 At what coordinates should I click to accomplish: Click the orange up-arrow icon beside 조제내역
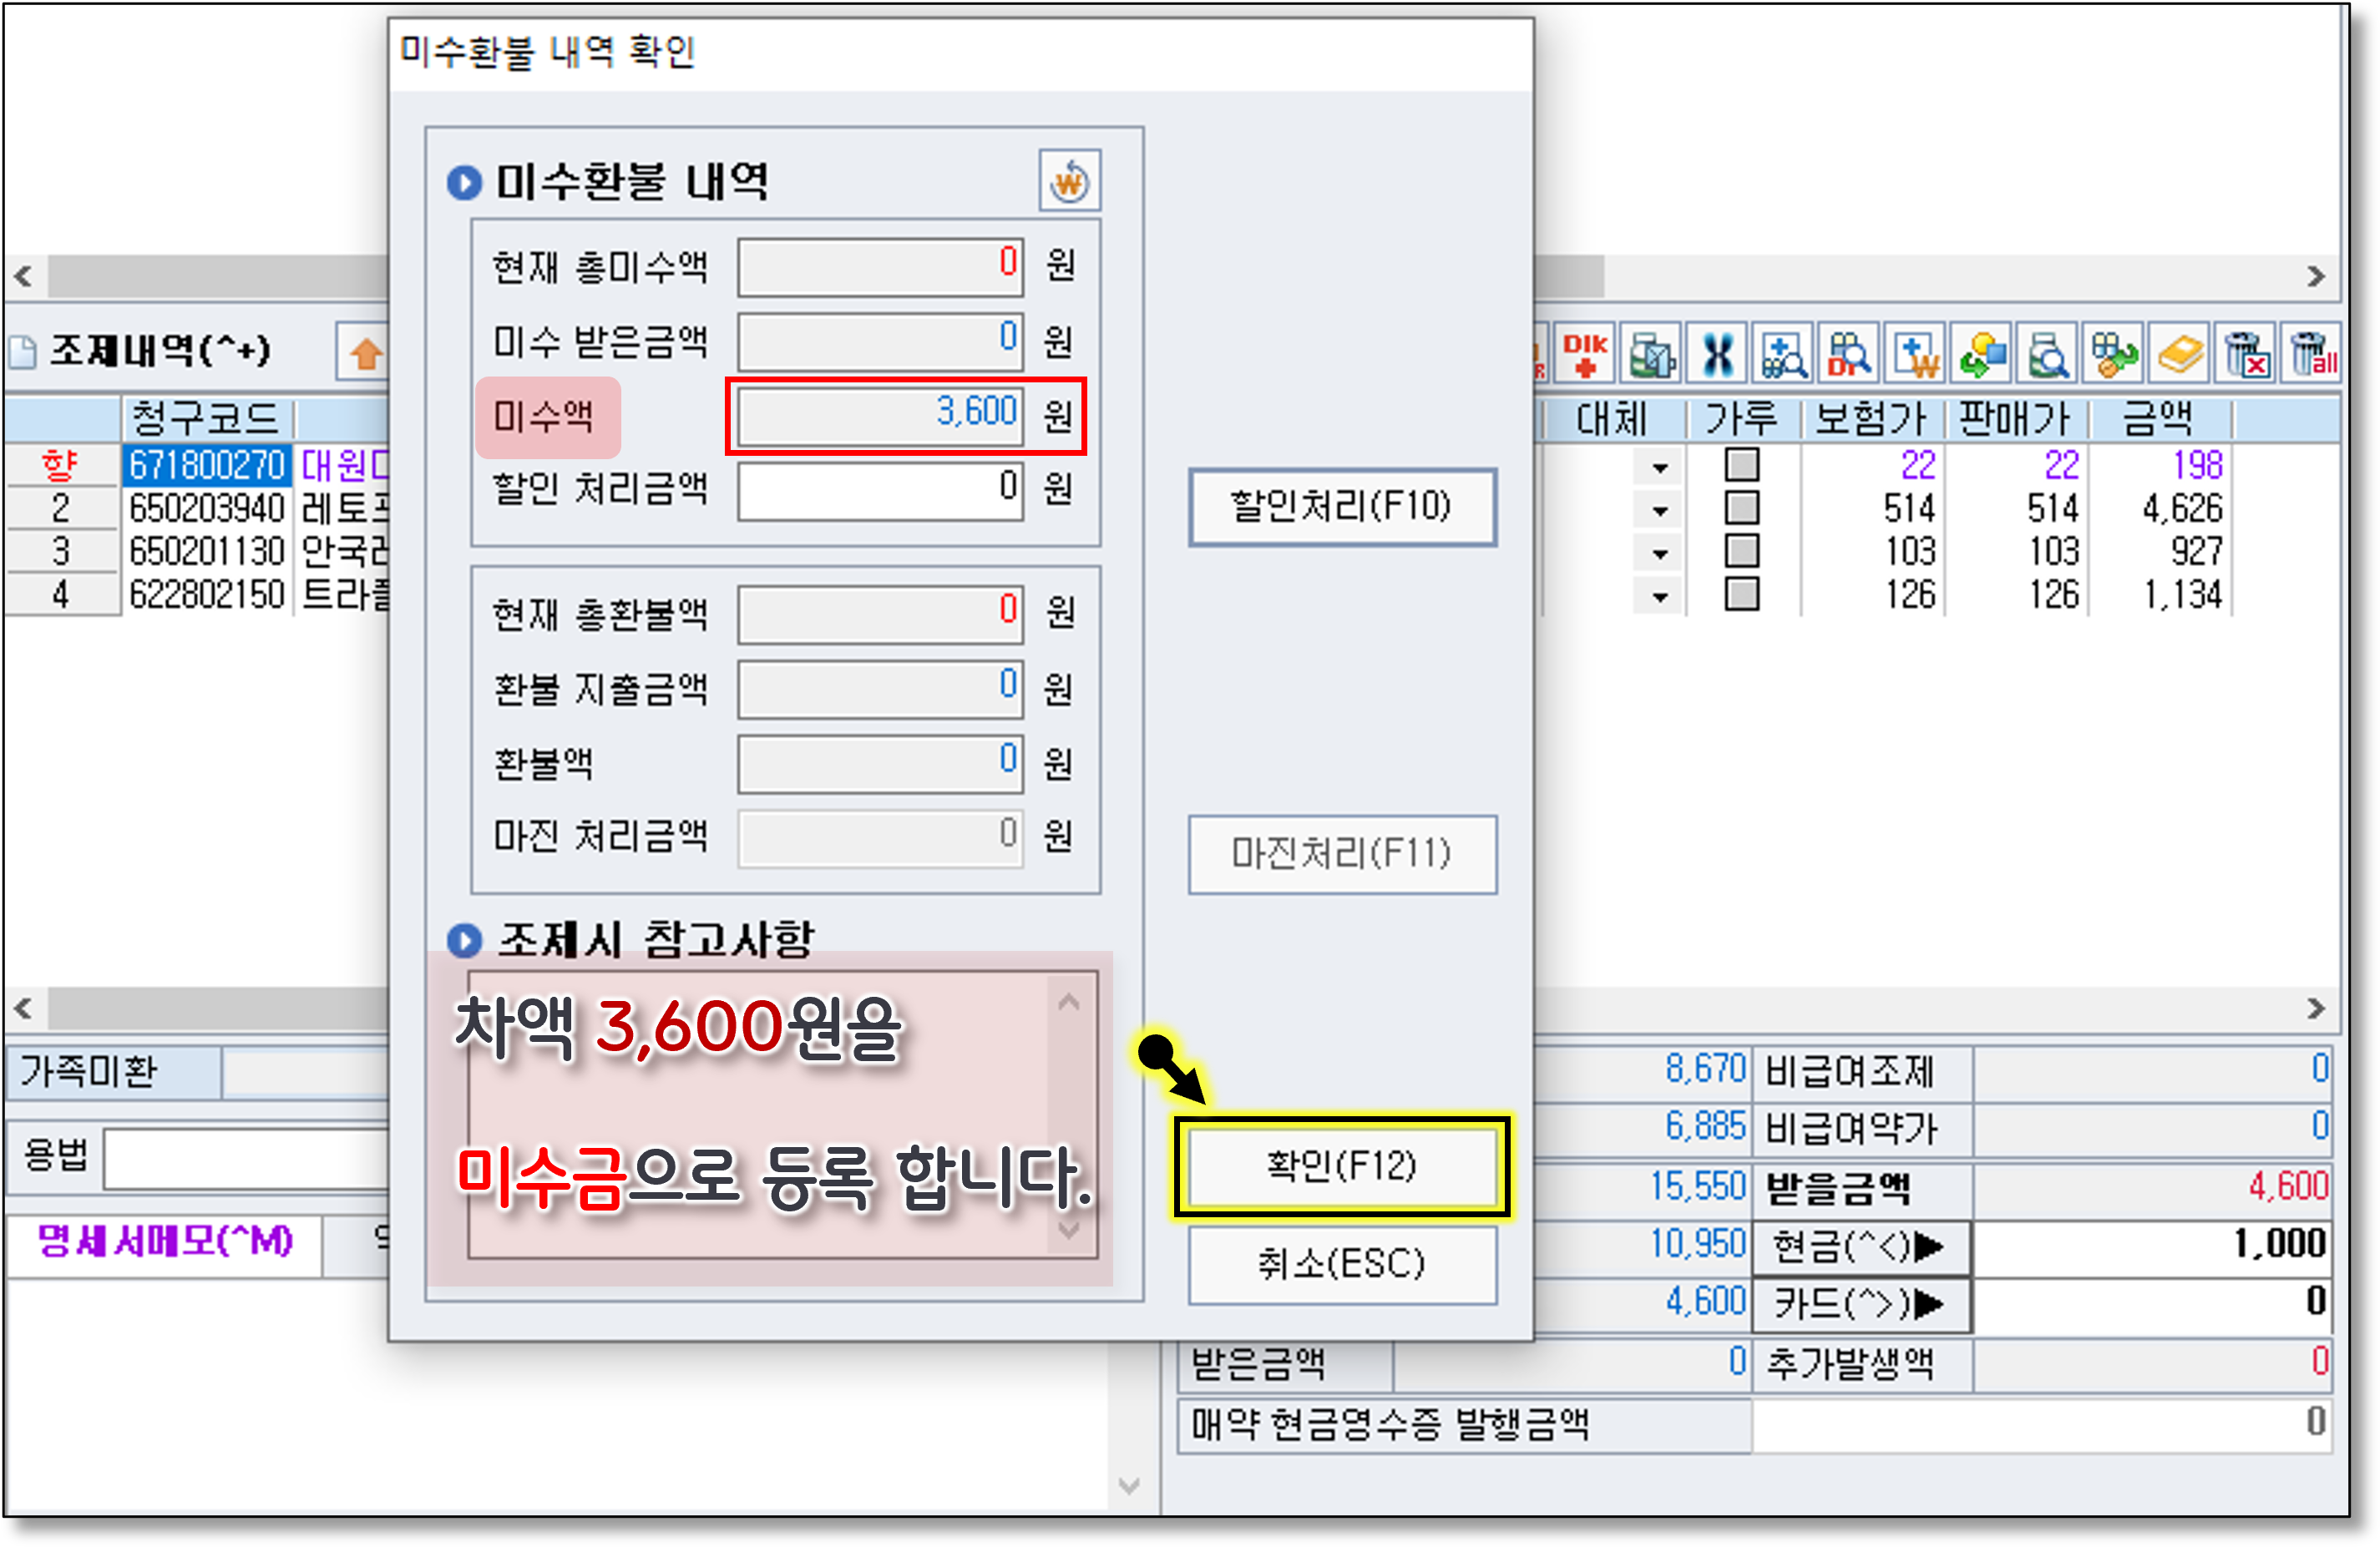365,353
